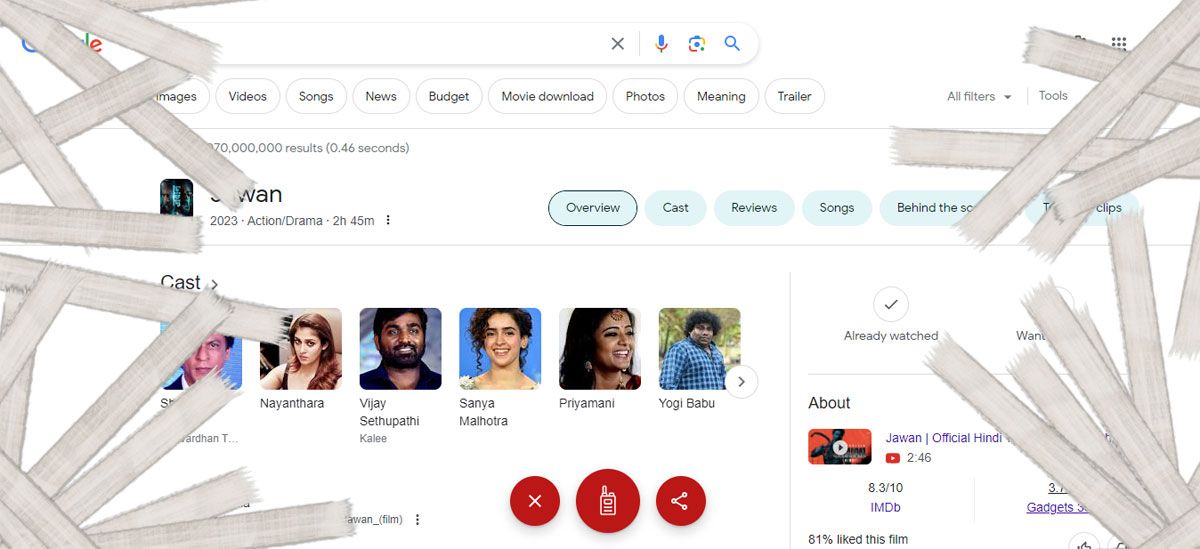Open three-dot menu next to Jawan_(film) result
This screenshot has height=549, width=1200.
(x=418, y=519)
